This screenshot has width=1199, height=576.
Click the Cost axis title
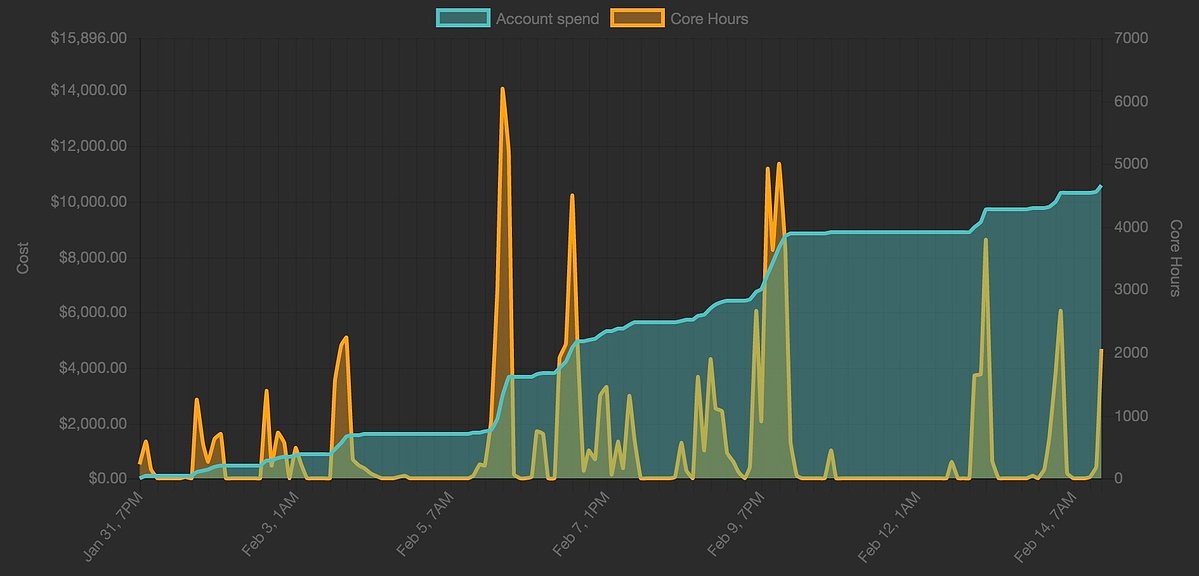22,257
